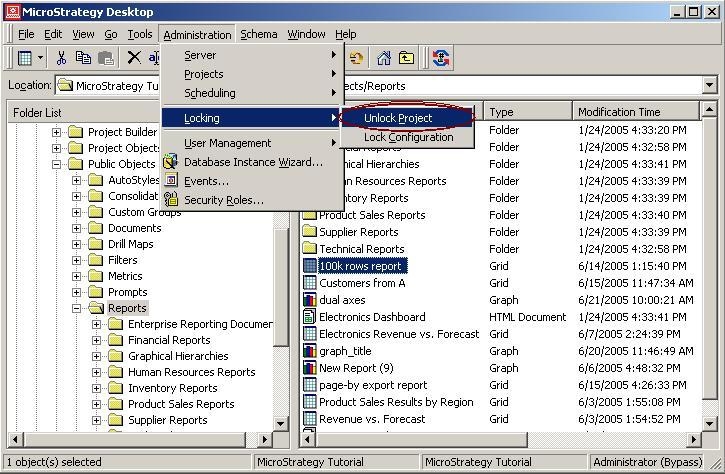
Task: Collapse the Reports folder tree node
Action: (x=76, y=308)
